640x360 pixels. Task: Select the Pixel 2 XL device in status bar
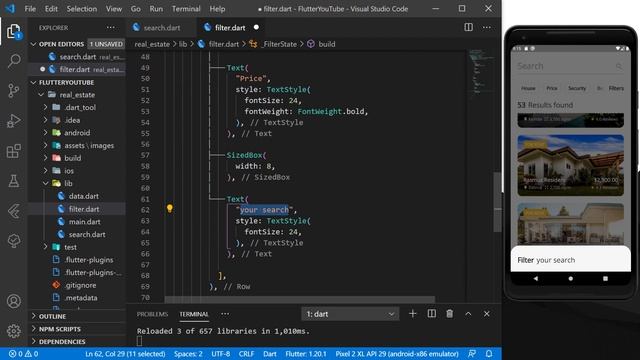(397, 353)
